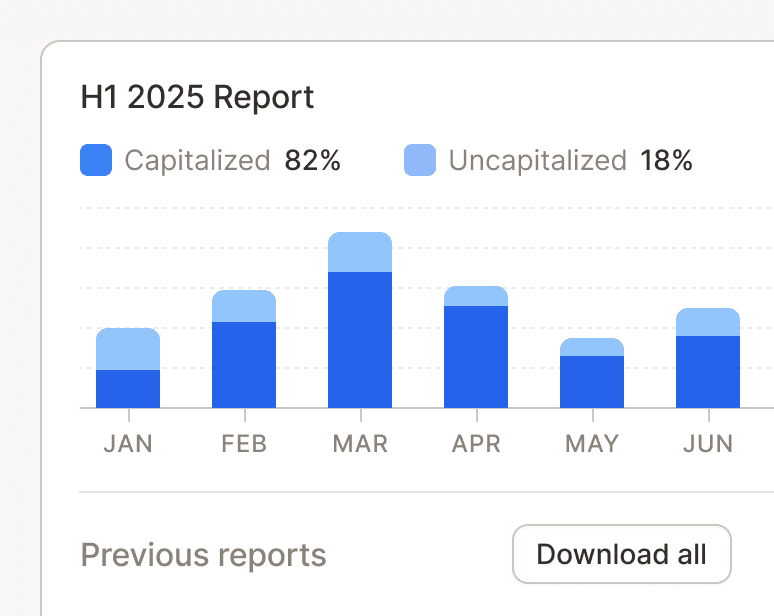
Task: Click the MAY axis label
Action: pos(592,443)
